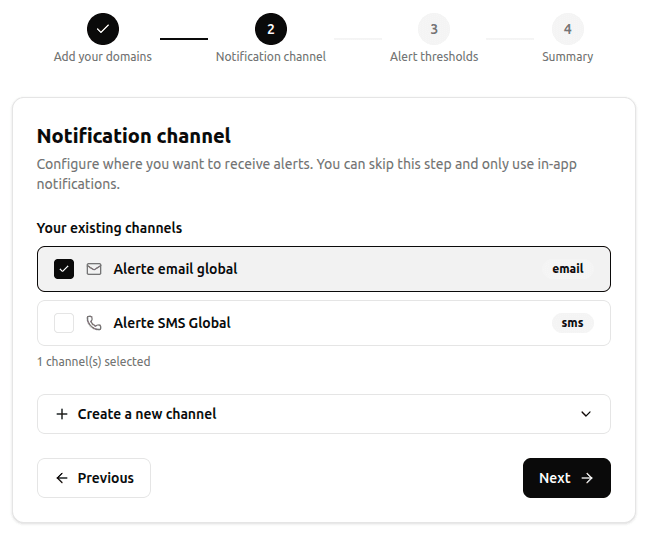Screen dimensions: 653x534
Task: Click the left arrow icon in Previous
Action: 62,478
